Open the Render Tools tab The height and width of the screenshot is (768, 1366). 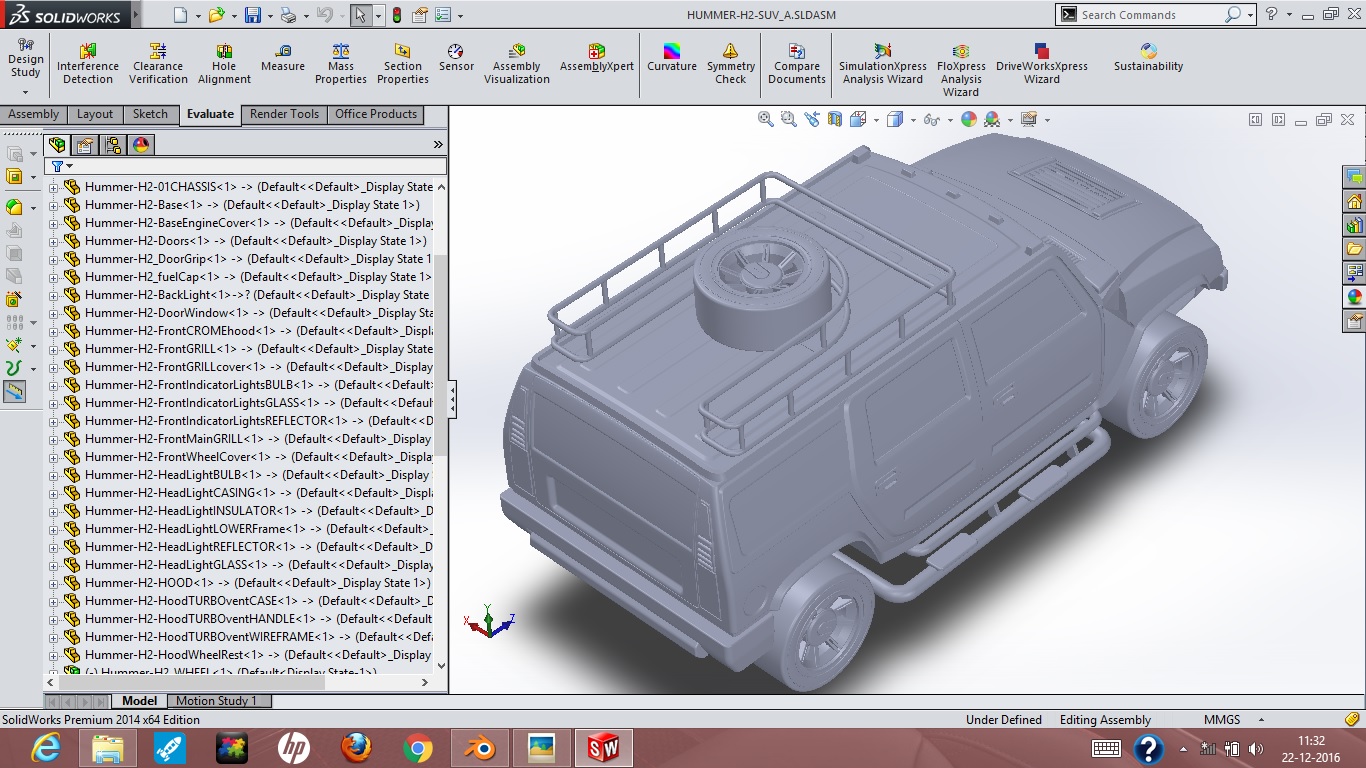(x=285, y=114)
